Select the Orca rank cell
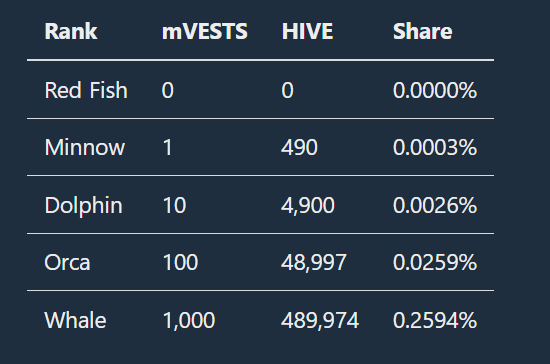This screenshot has width=550, height=364. 67,262
